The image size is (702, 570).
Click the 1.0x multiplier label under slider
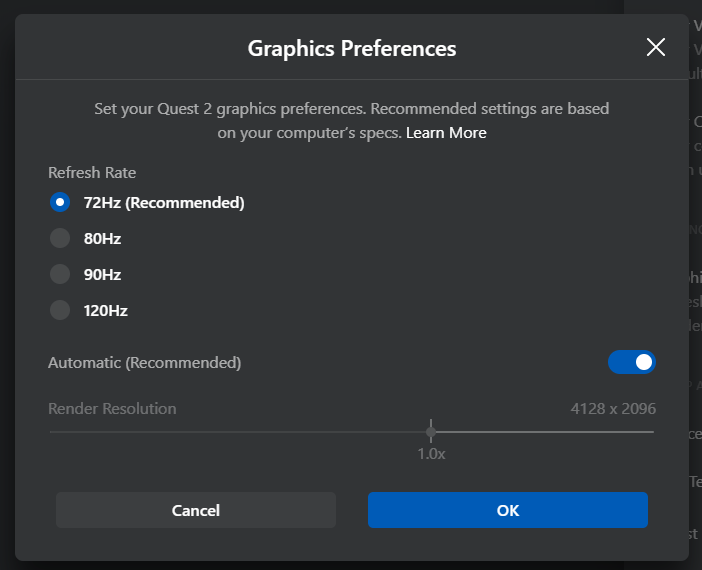coord(431,454)
